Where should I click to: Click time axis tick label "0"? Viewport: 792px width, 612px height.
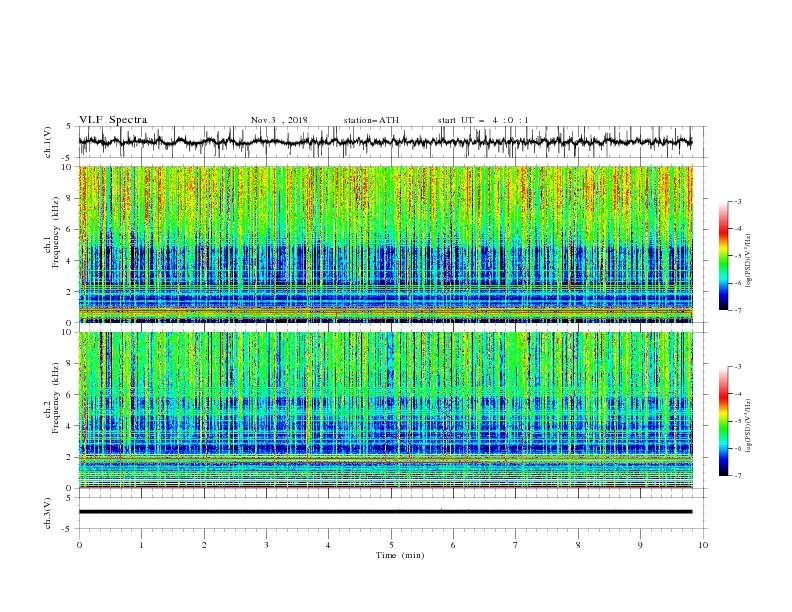pyautogui.click(x=79, y=545)
